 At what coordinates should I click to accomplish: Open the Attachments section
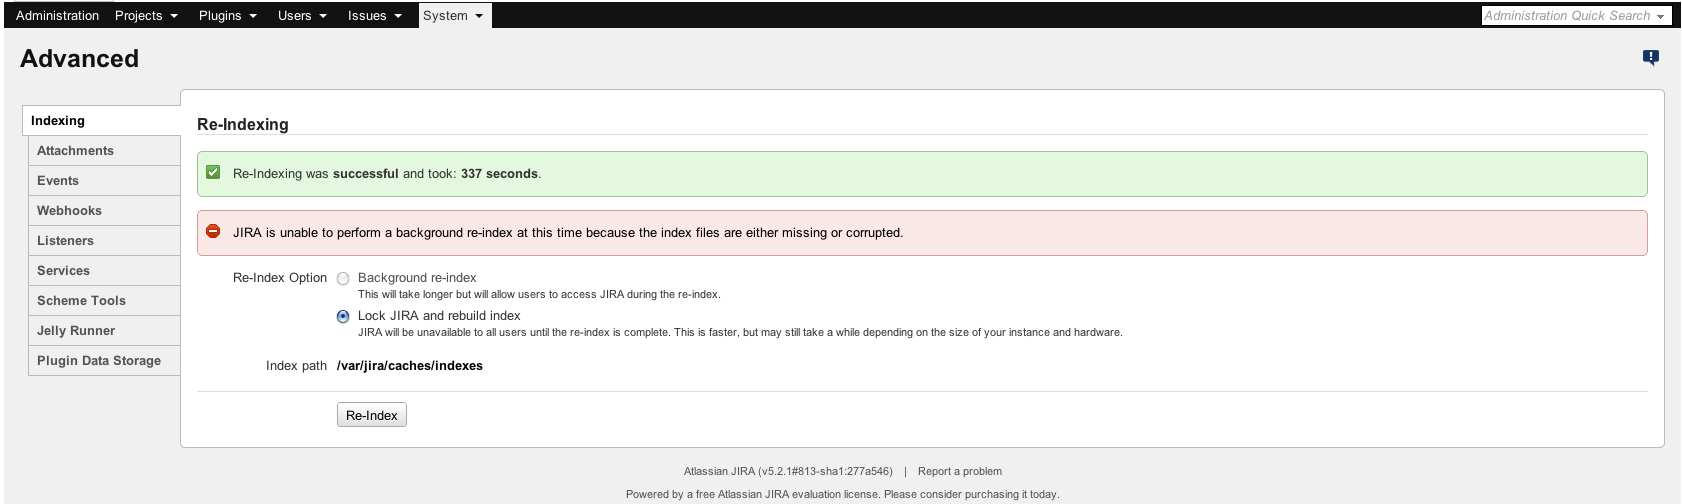click(x=104, y=150)
